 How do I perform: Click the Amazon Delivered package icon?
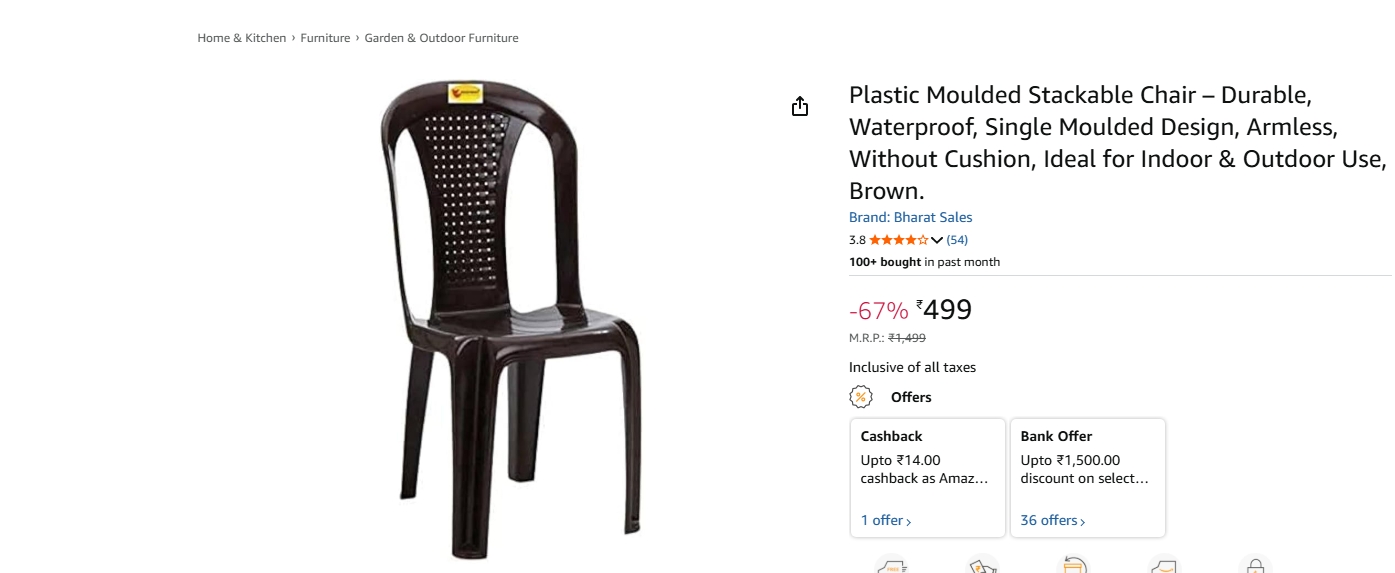click(1163, 566)
